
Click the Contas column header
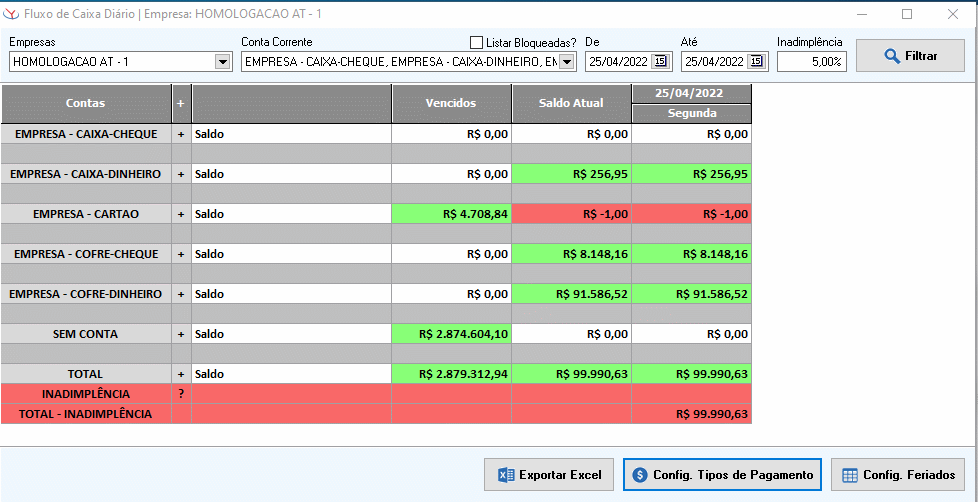[86, 104]
